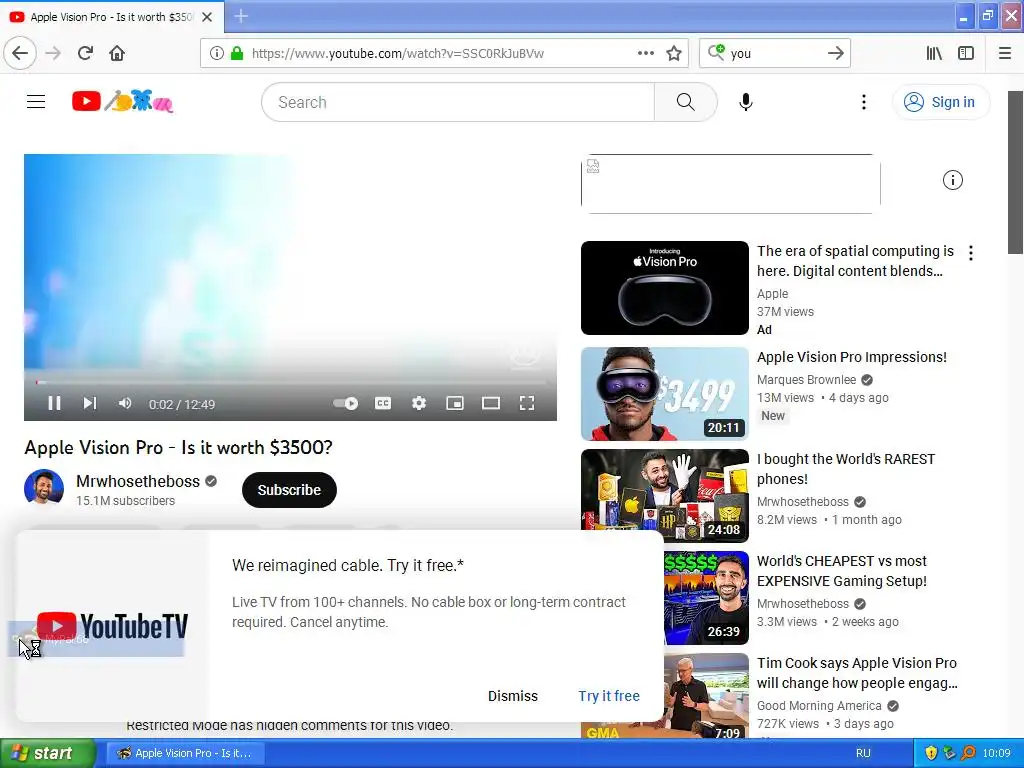The image size is (1024, 768).
Task: Pause the video
Action: (x=54, y=404)
